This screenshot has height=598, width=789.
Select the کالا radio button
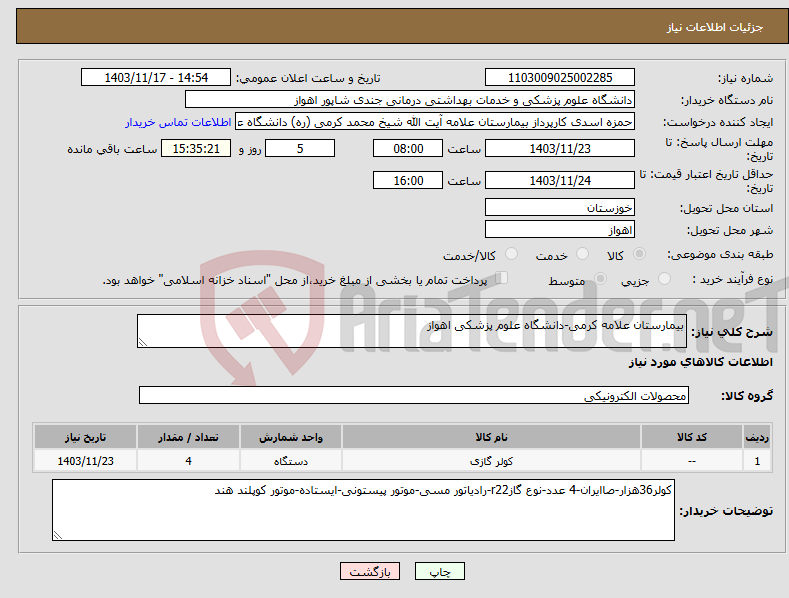click(x=640, y=254)
